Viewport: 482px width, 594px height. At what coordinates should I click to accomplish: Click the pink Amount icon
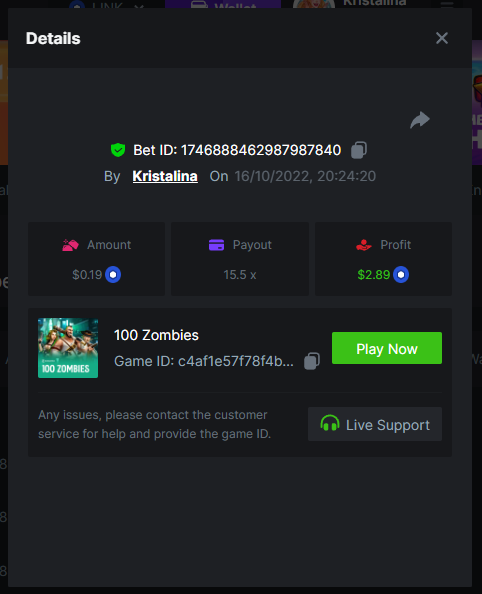70,245
